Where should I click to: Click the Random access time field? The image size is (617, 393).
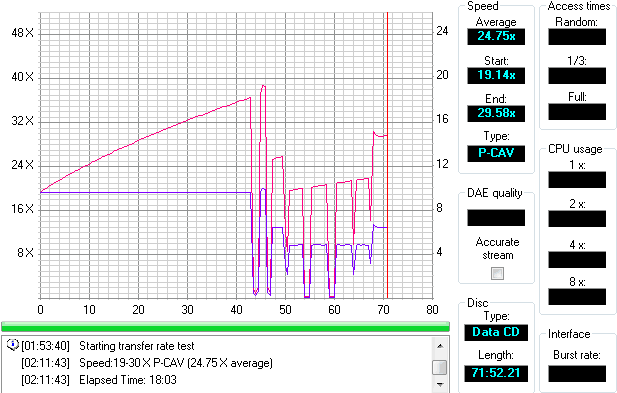pyautogui.click(x=577, y=37)
